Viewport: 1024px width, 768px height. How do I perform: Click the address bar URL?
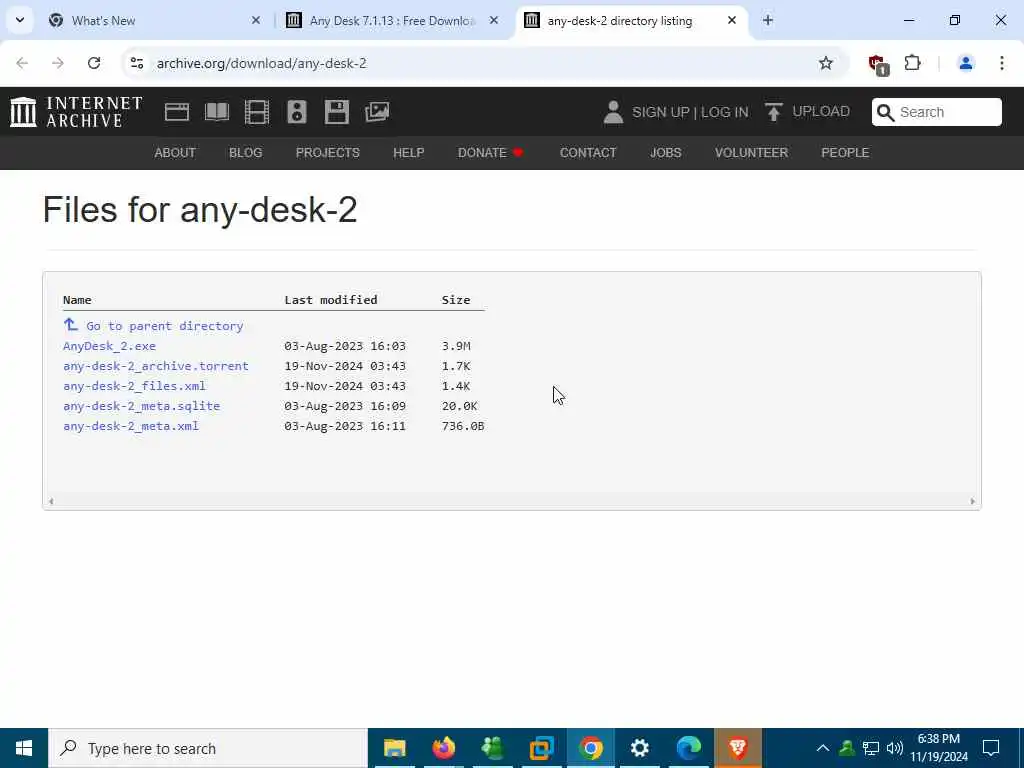click(261, 63)
